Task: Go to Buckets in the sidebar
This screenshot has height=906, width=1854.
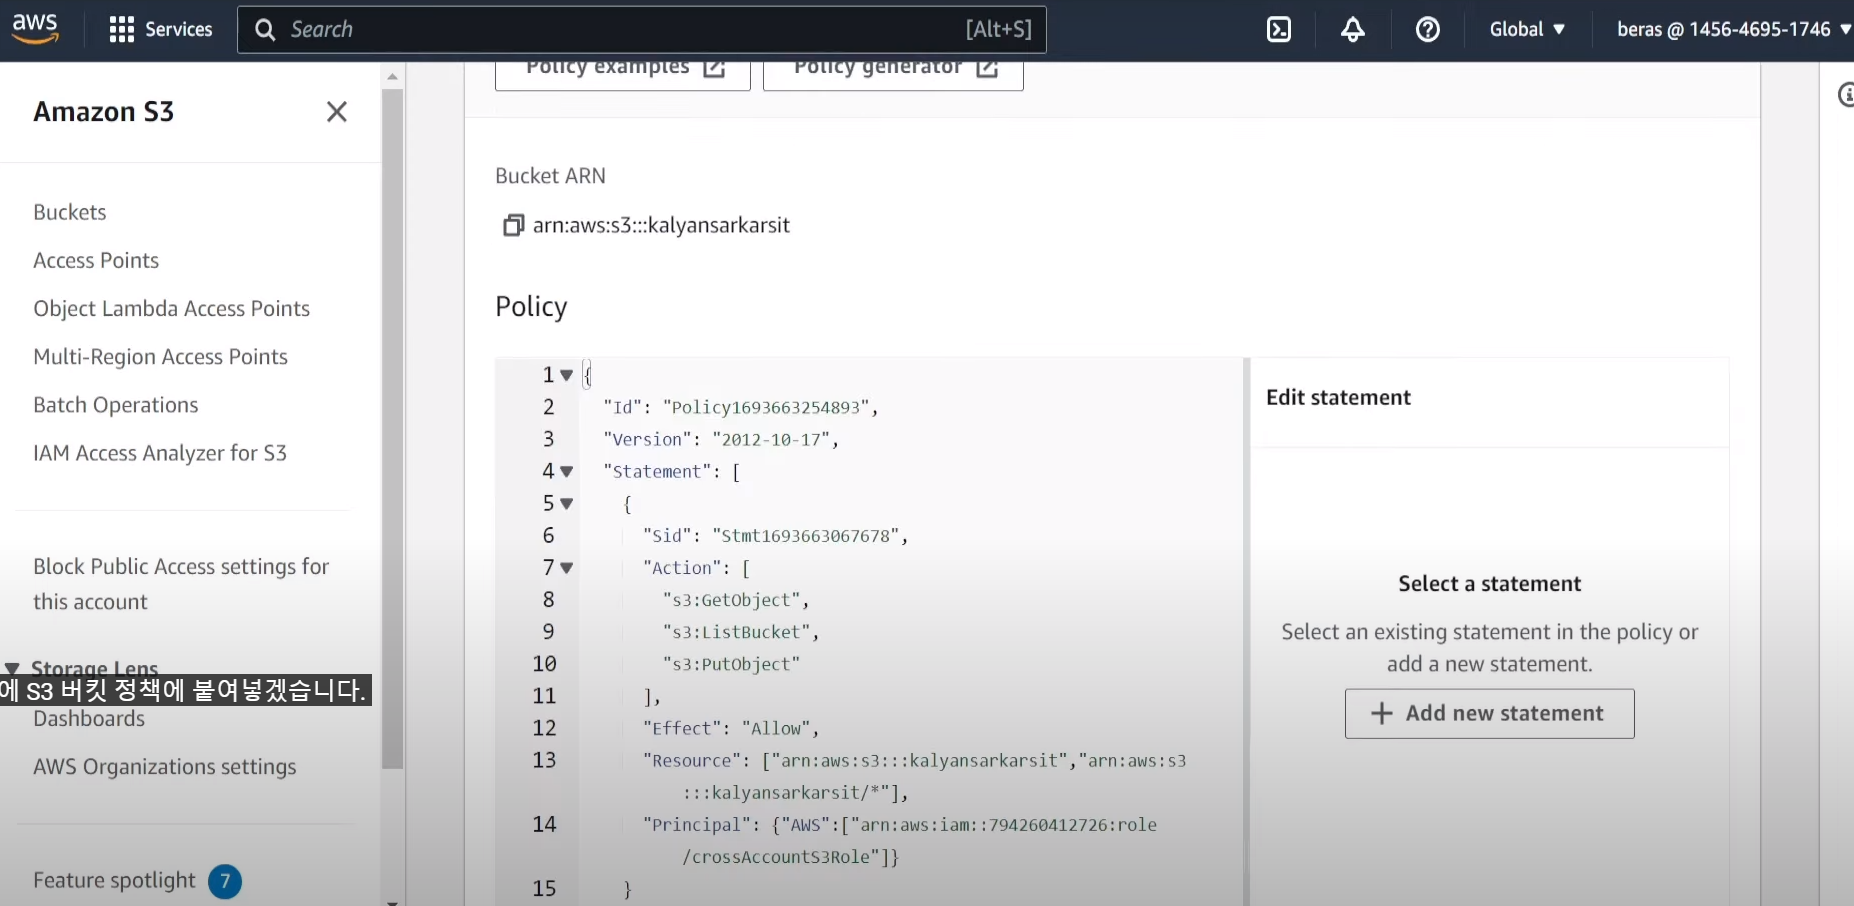Action: pyautogui.click(x=70, y=212)
